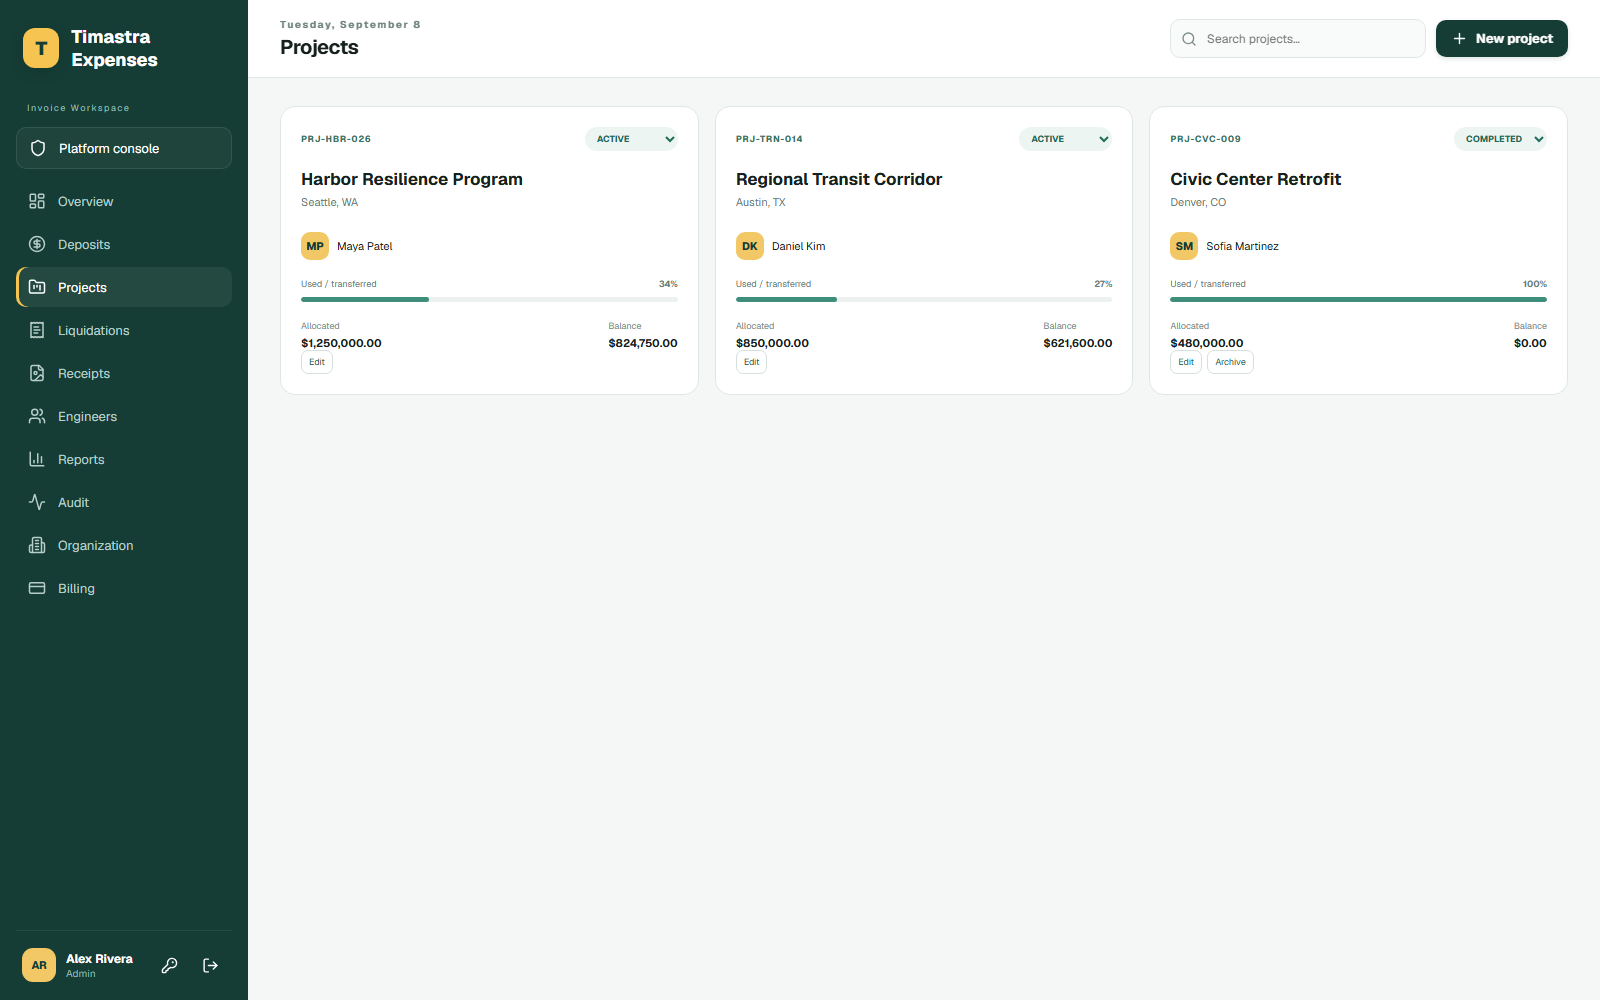Open the Audit activity icon
The image size is (1600, 1000).
click(x=37, y=502)
